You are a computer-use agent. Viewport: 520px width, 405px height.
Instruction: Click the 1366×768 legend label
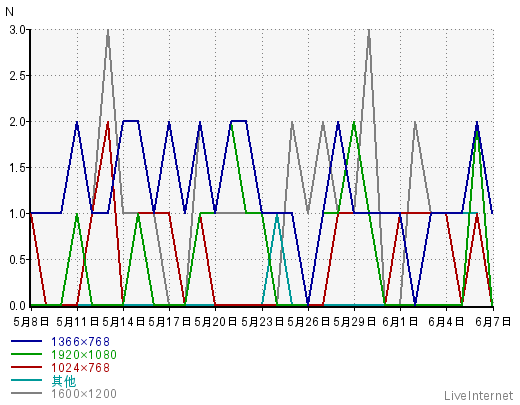point(80,342)
